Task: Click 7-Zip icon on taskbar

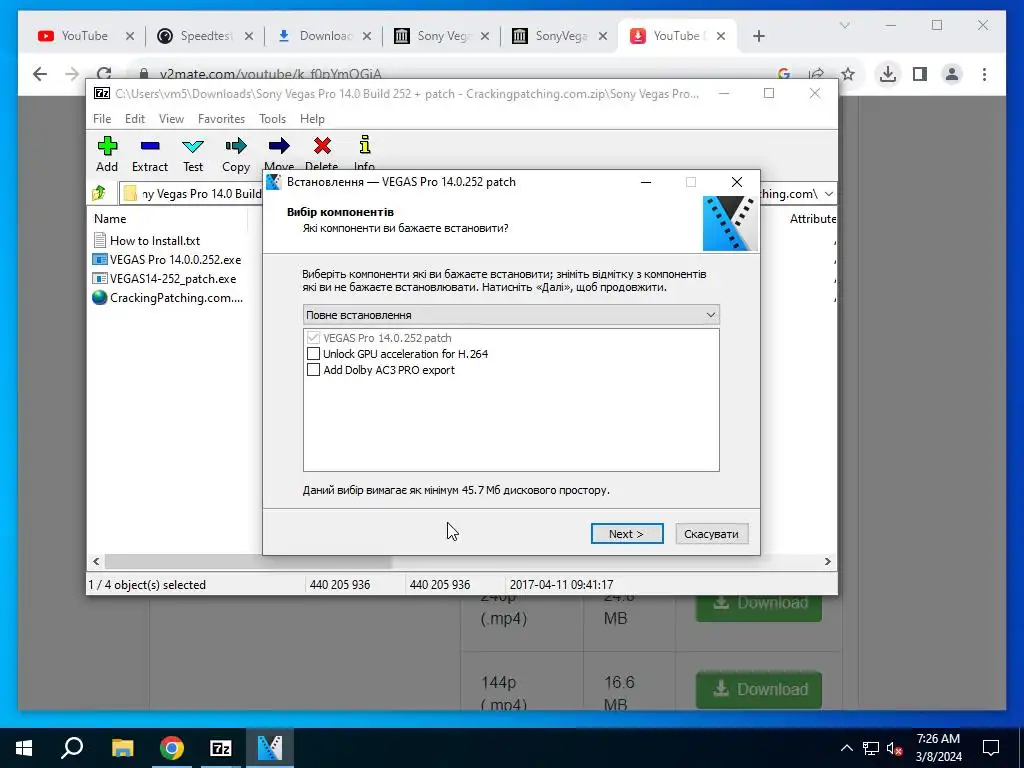Action: (x=221, y=748)
